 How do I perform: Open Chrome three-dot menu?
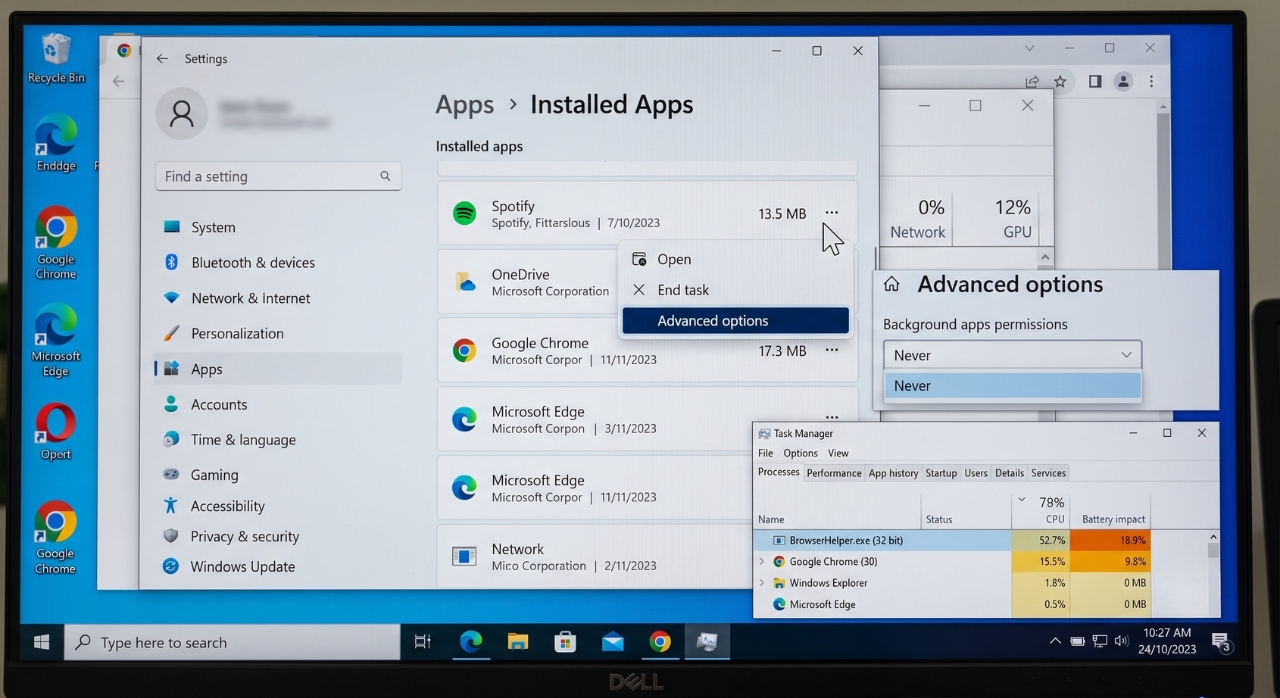pyautogui.click(x=1152, y=81)
